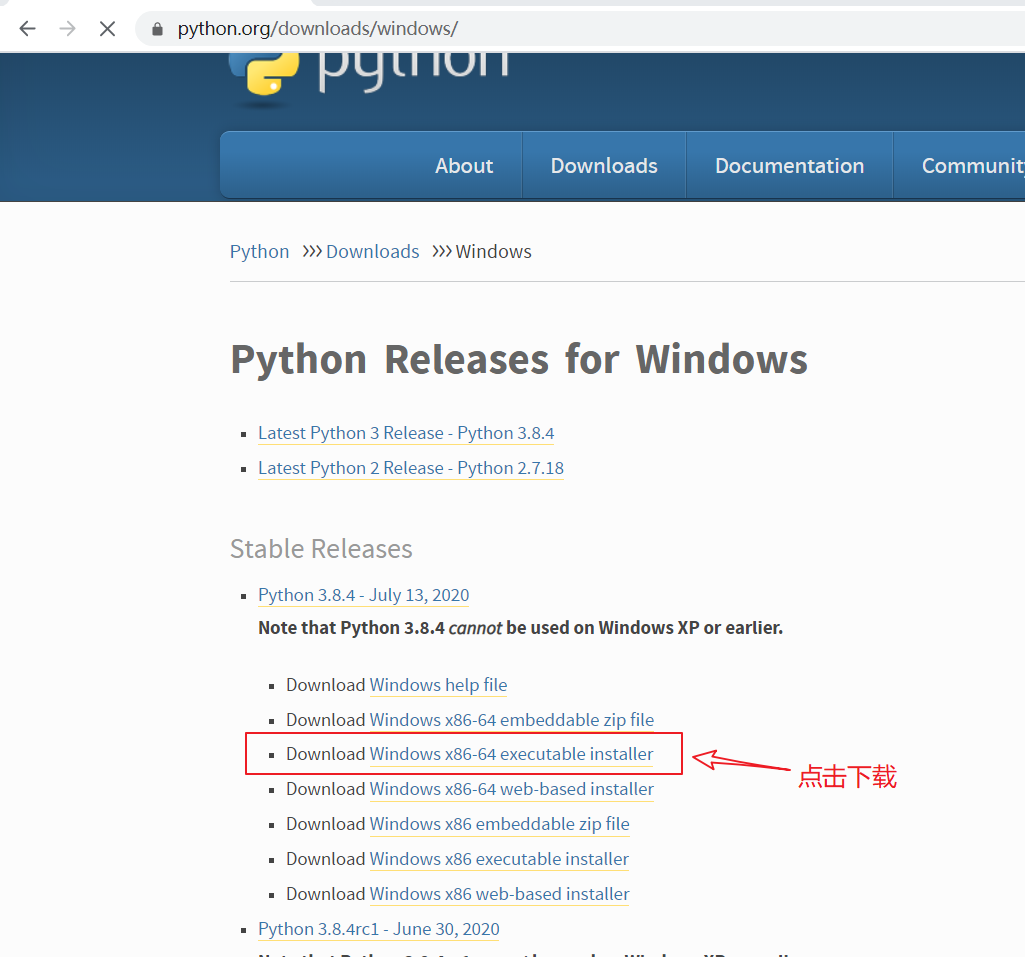Go back with the browser back arrow

tap(27, 29)
